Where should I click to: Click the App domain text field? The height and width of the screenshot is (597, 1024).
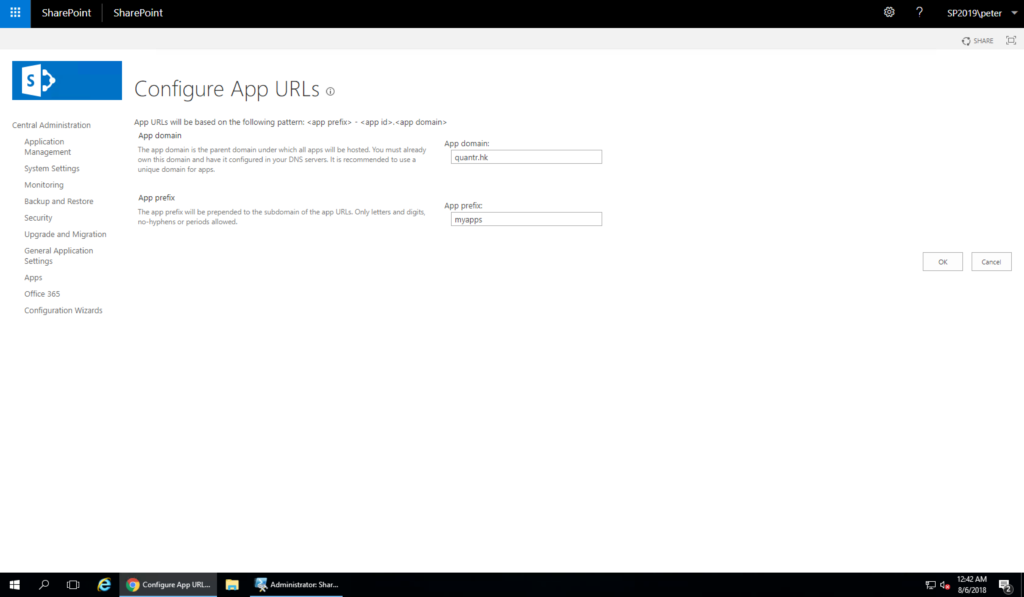526,157
